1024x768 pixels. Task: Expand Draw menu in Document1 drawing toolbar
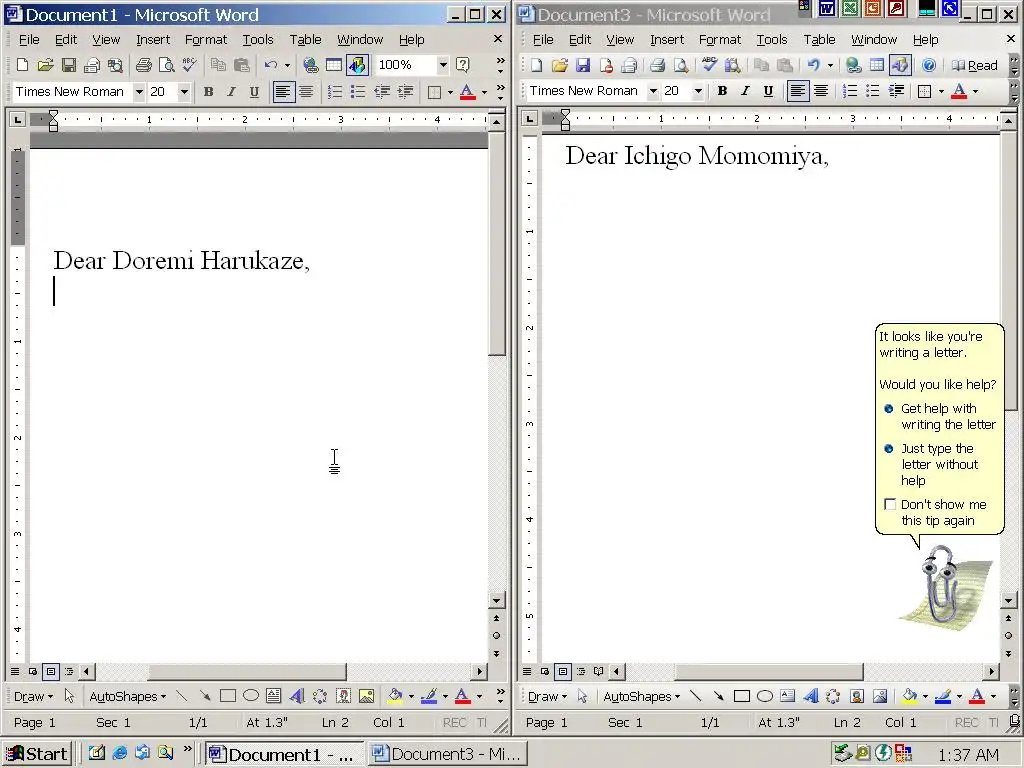(33, 696)
